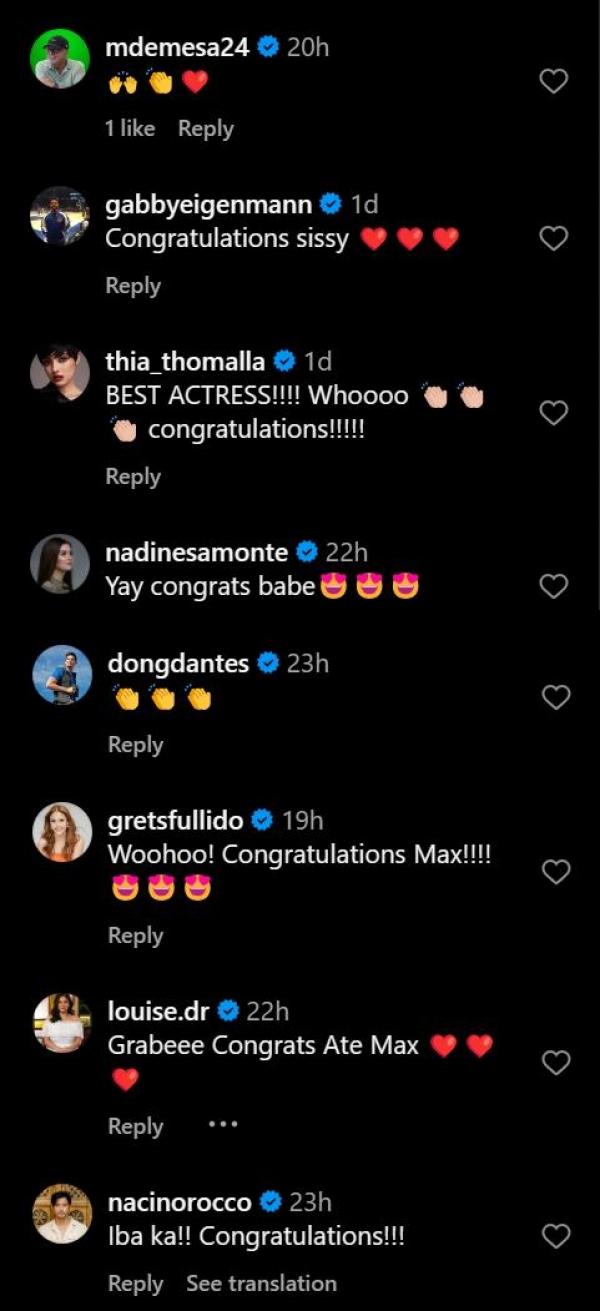
Task: See translation of nacinorocco's comment
Action: pyautogui.click(x=261, y=1283)
